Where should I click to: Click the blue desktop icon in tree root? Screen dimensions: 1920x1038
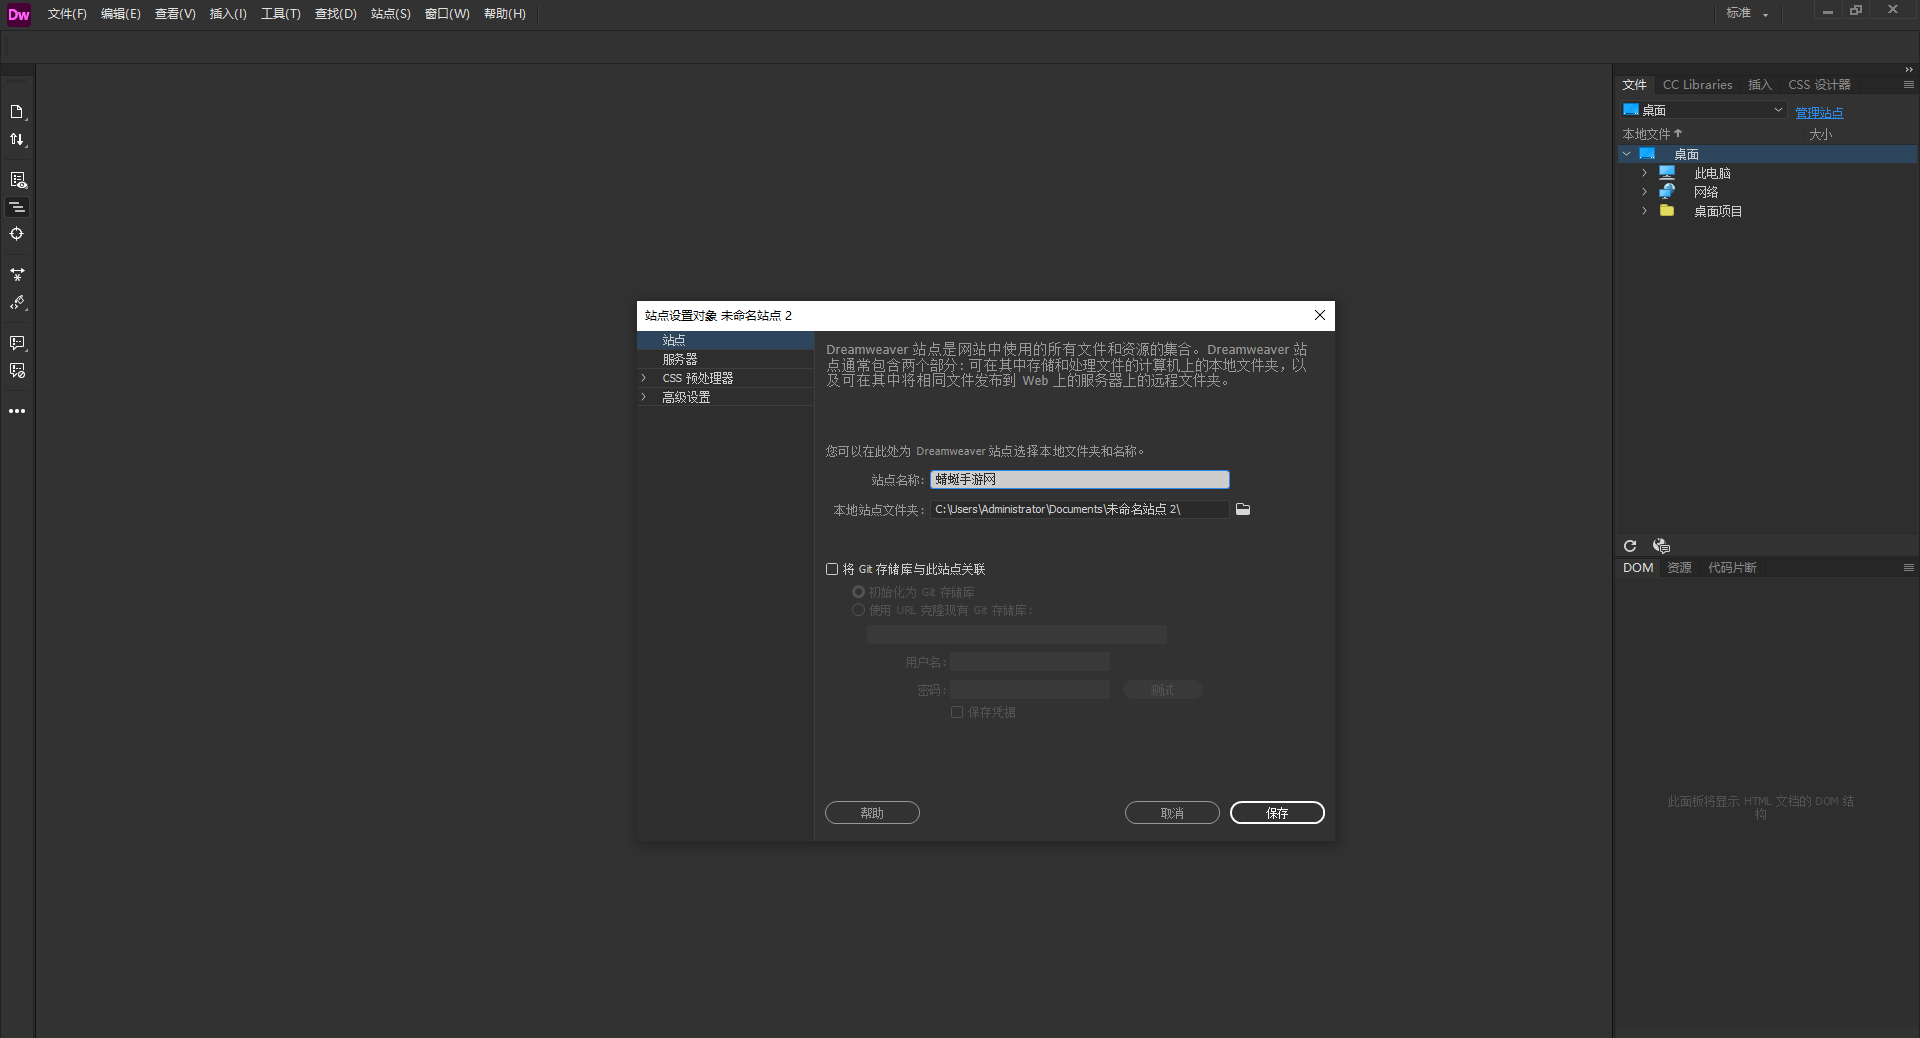point(1647,154)
